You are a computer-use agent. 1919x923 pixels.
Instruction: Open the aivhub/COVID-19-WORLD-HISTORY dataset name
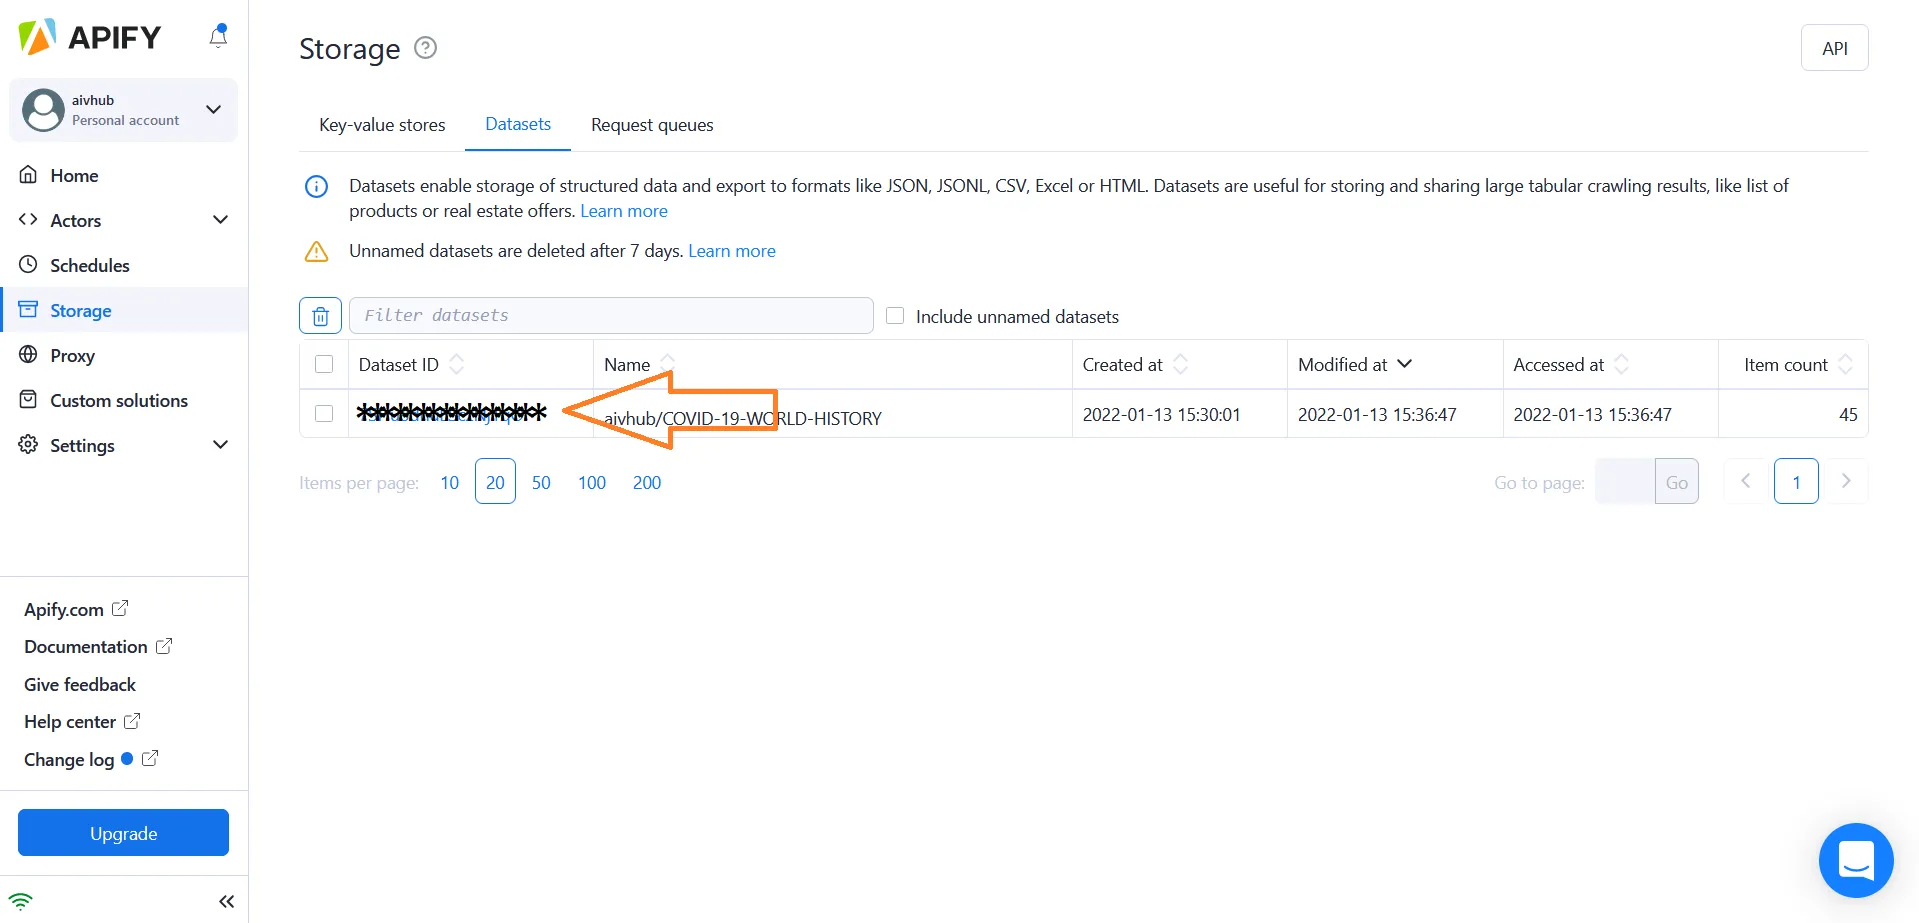pos(743,418)
